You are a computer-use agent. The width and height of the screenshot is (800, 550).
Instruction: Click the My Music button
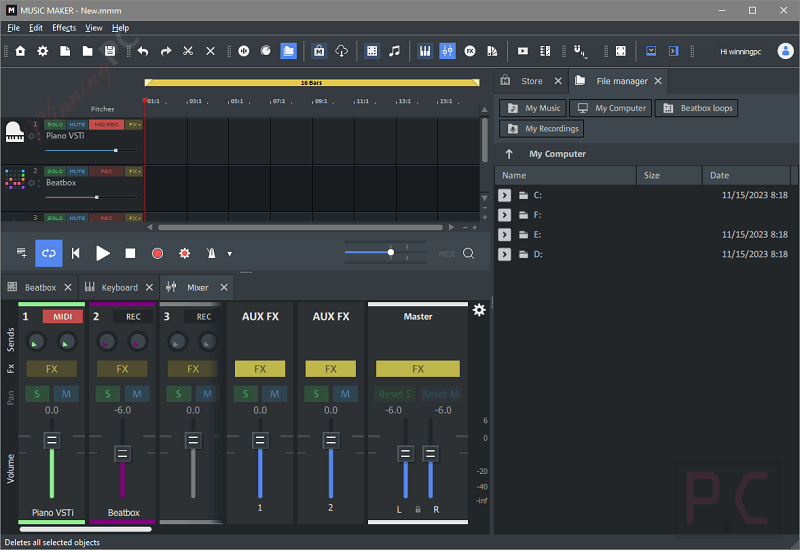(533, 108)
